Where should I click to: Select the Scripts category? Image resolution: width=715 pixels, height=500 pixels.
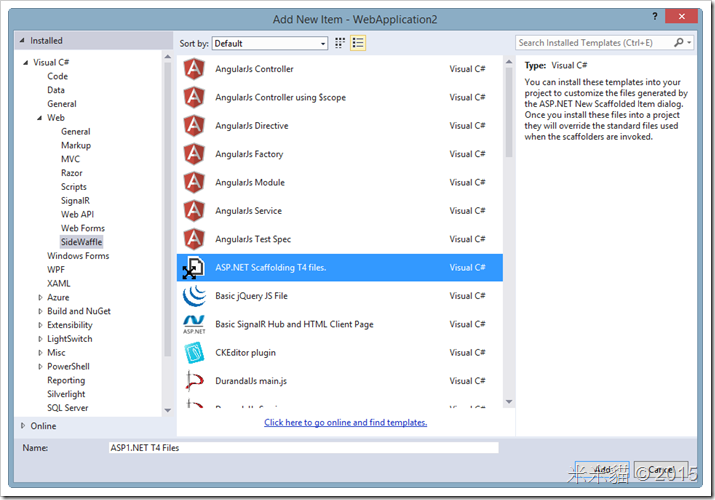pyautogui.click(x=74, y=187)
